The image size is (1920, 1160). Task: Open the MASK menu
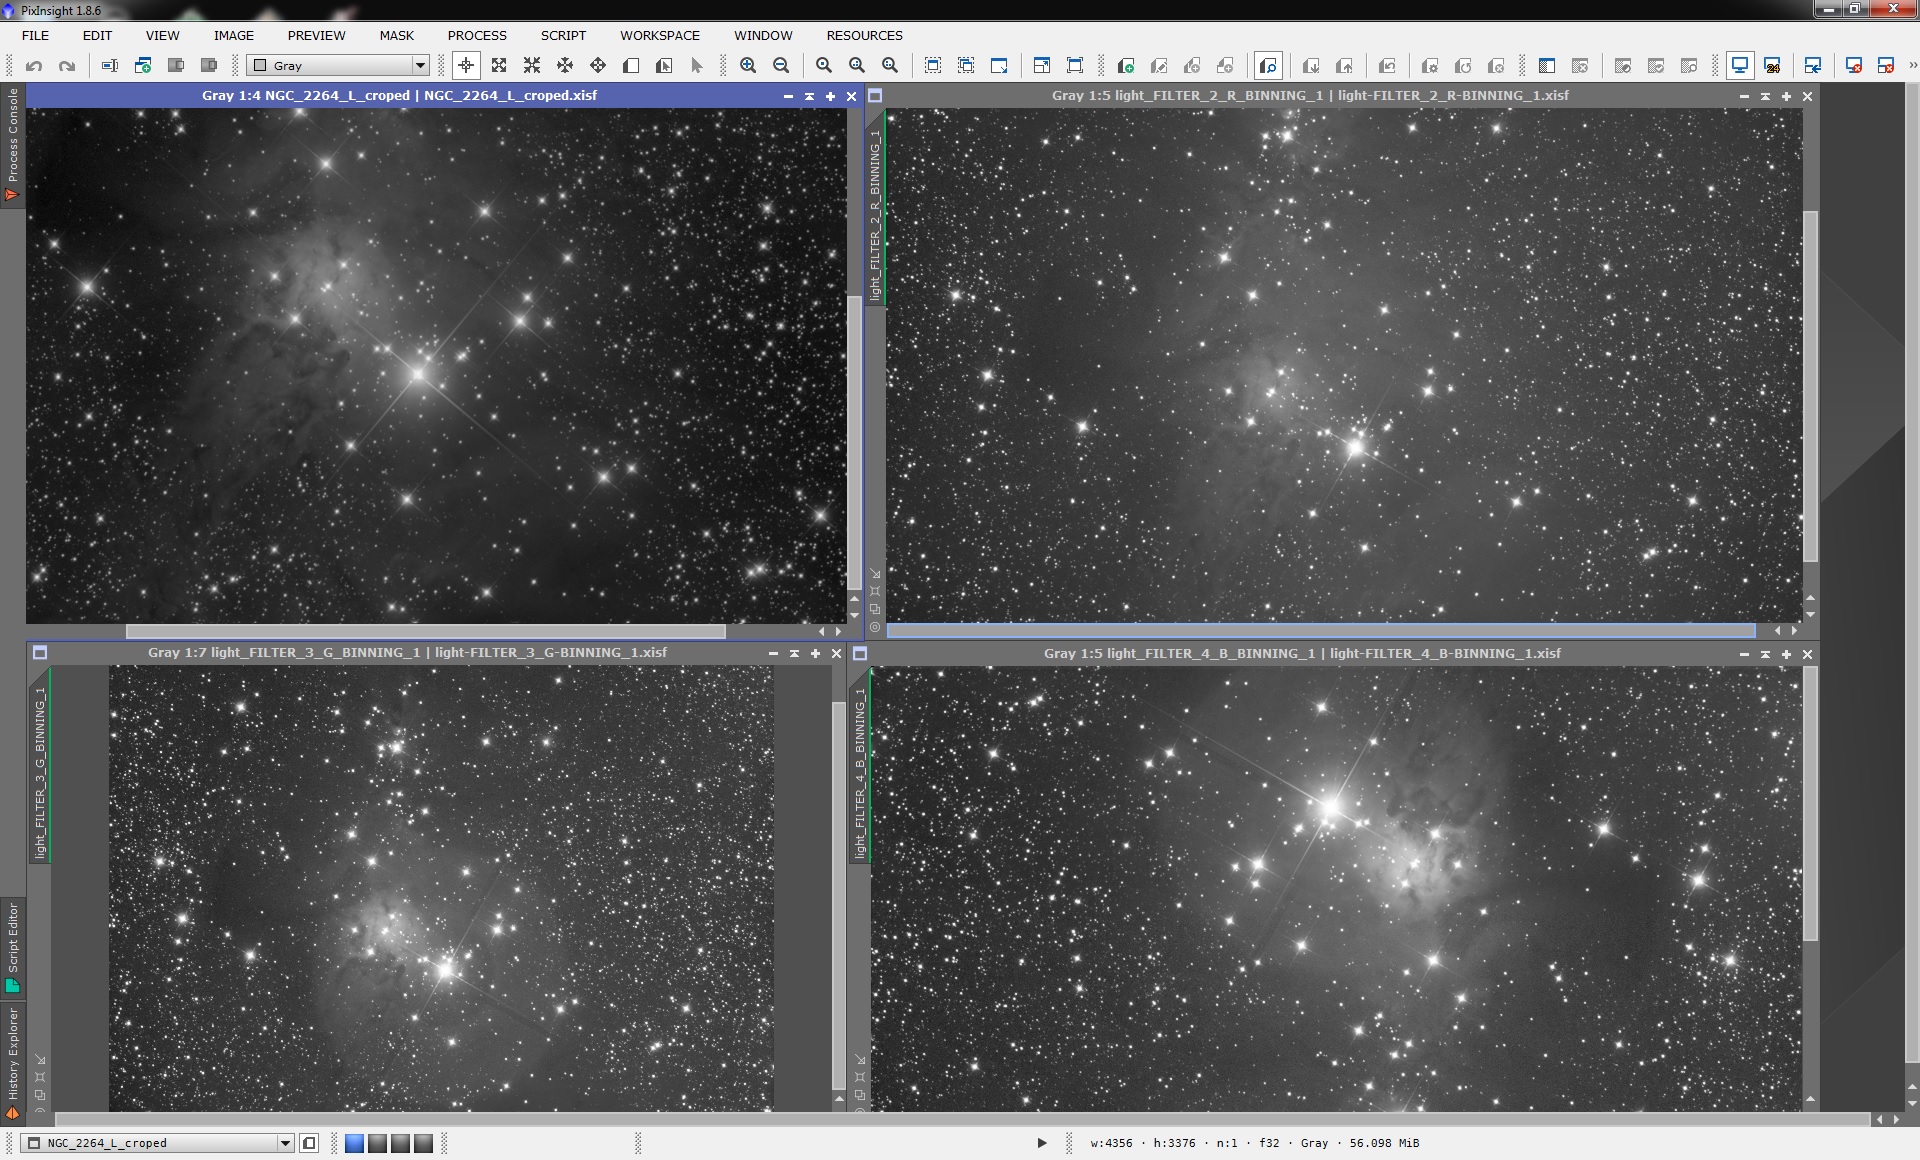396,35
